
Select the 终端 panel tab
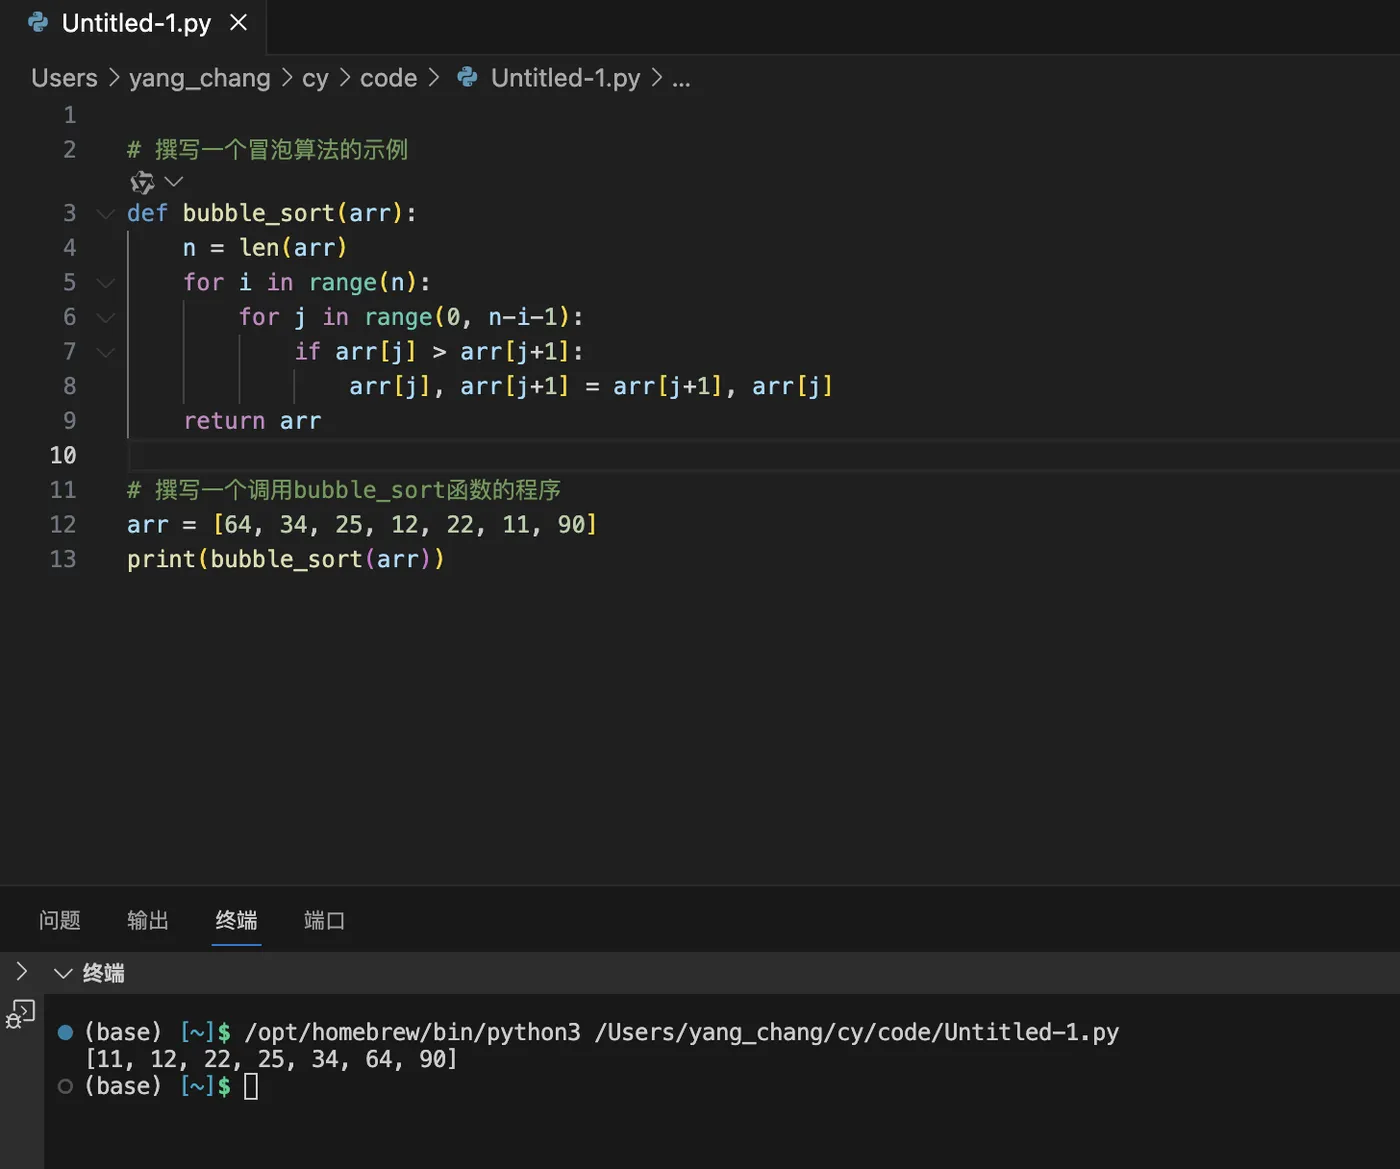point(237,920)
